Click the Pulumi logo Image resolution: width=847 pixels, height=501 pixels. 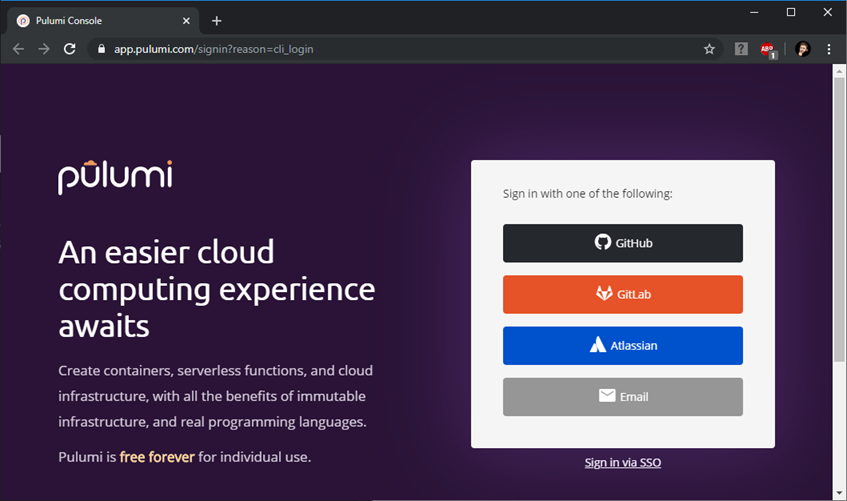115,177
